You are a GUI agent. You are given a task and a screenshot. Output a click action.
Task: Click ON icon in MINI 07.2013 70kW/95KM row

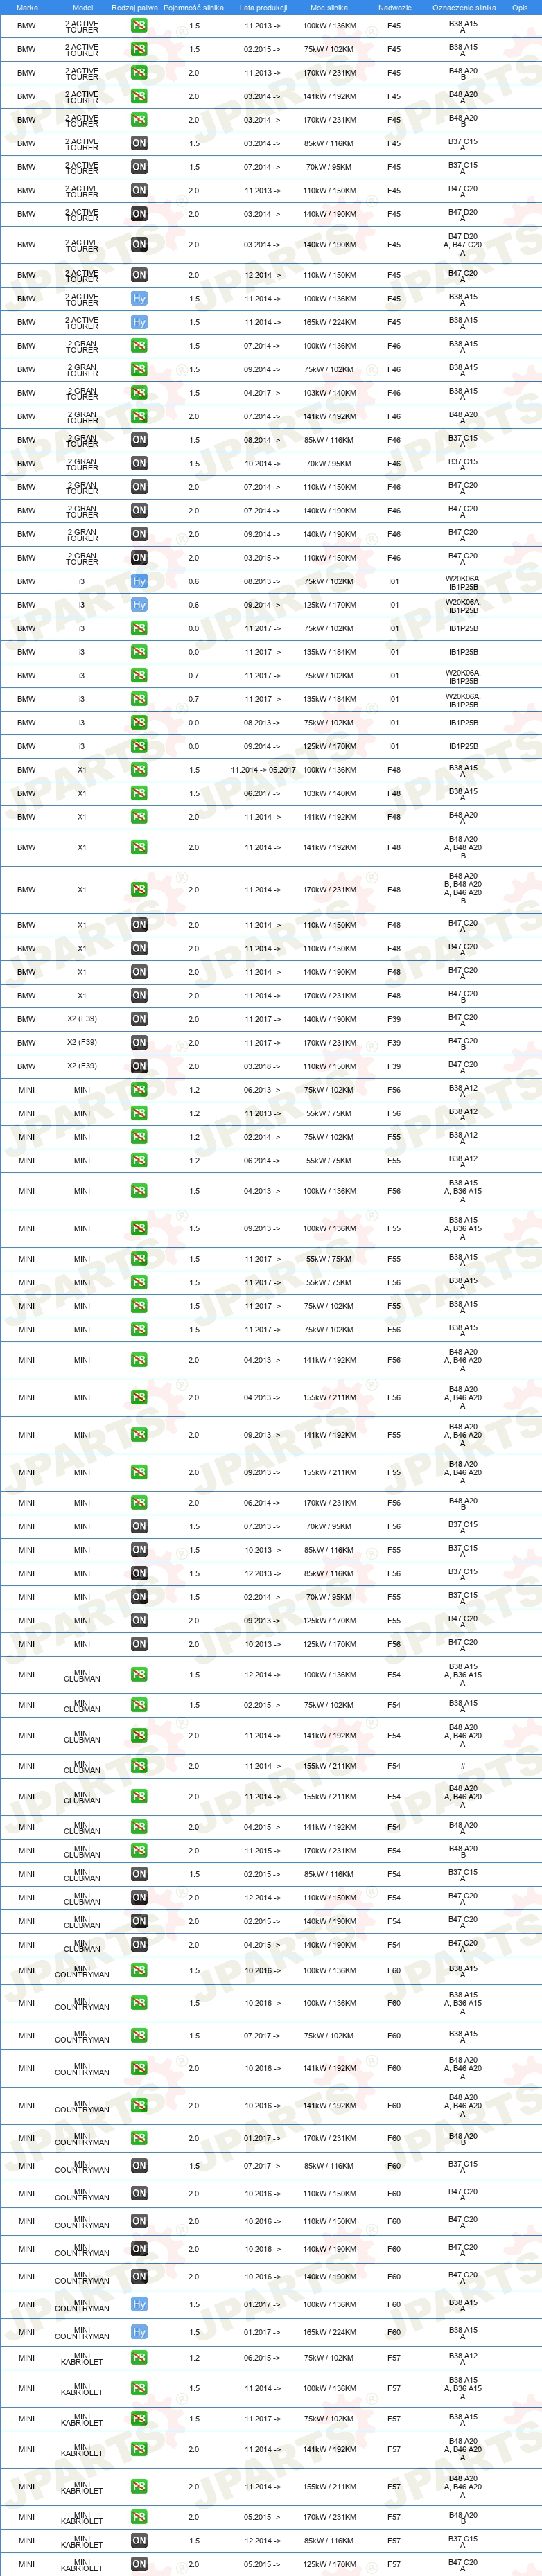pos(139,1527)
